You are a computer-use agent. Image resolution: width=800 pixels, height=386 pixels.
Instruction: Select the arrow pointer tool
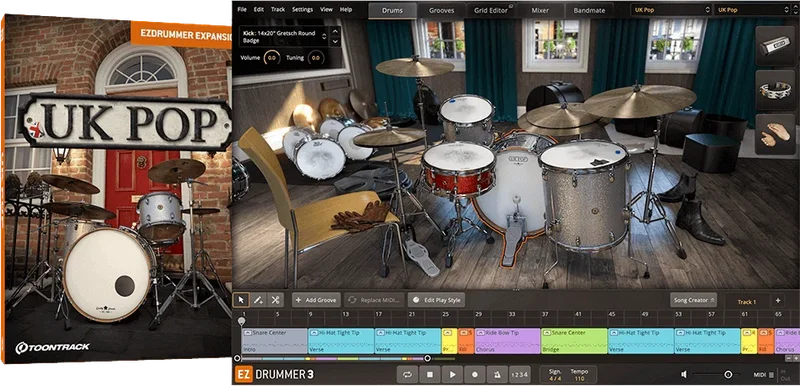click(x=241, y=300)
